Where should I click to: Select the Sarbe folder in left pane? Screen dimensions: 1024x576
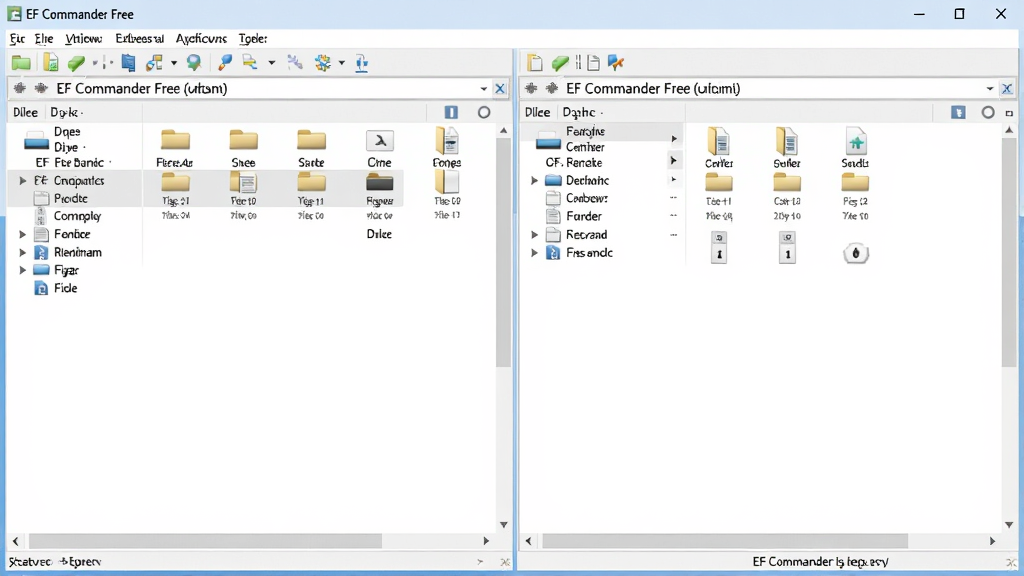click(311, 148)
